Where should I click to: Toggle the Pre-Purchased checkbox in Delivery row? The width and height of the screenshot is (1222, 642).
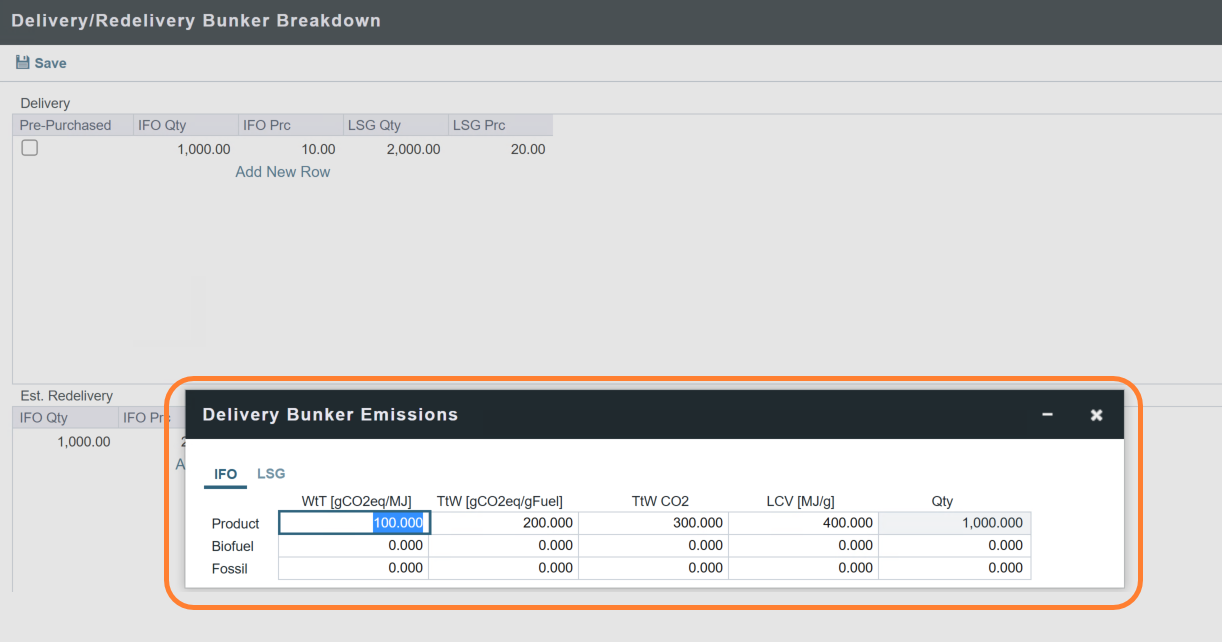30,148
